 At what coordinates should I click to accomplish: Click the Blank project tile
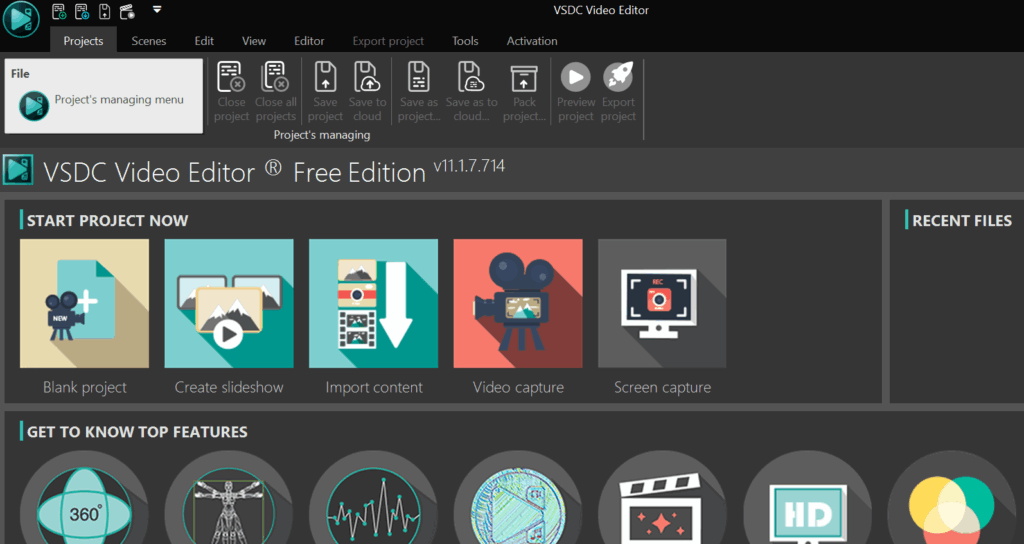point(84,304)
